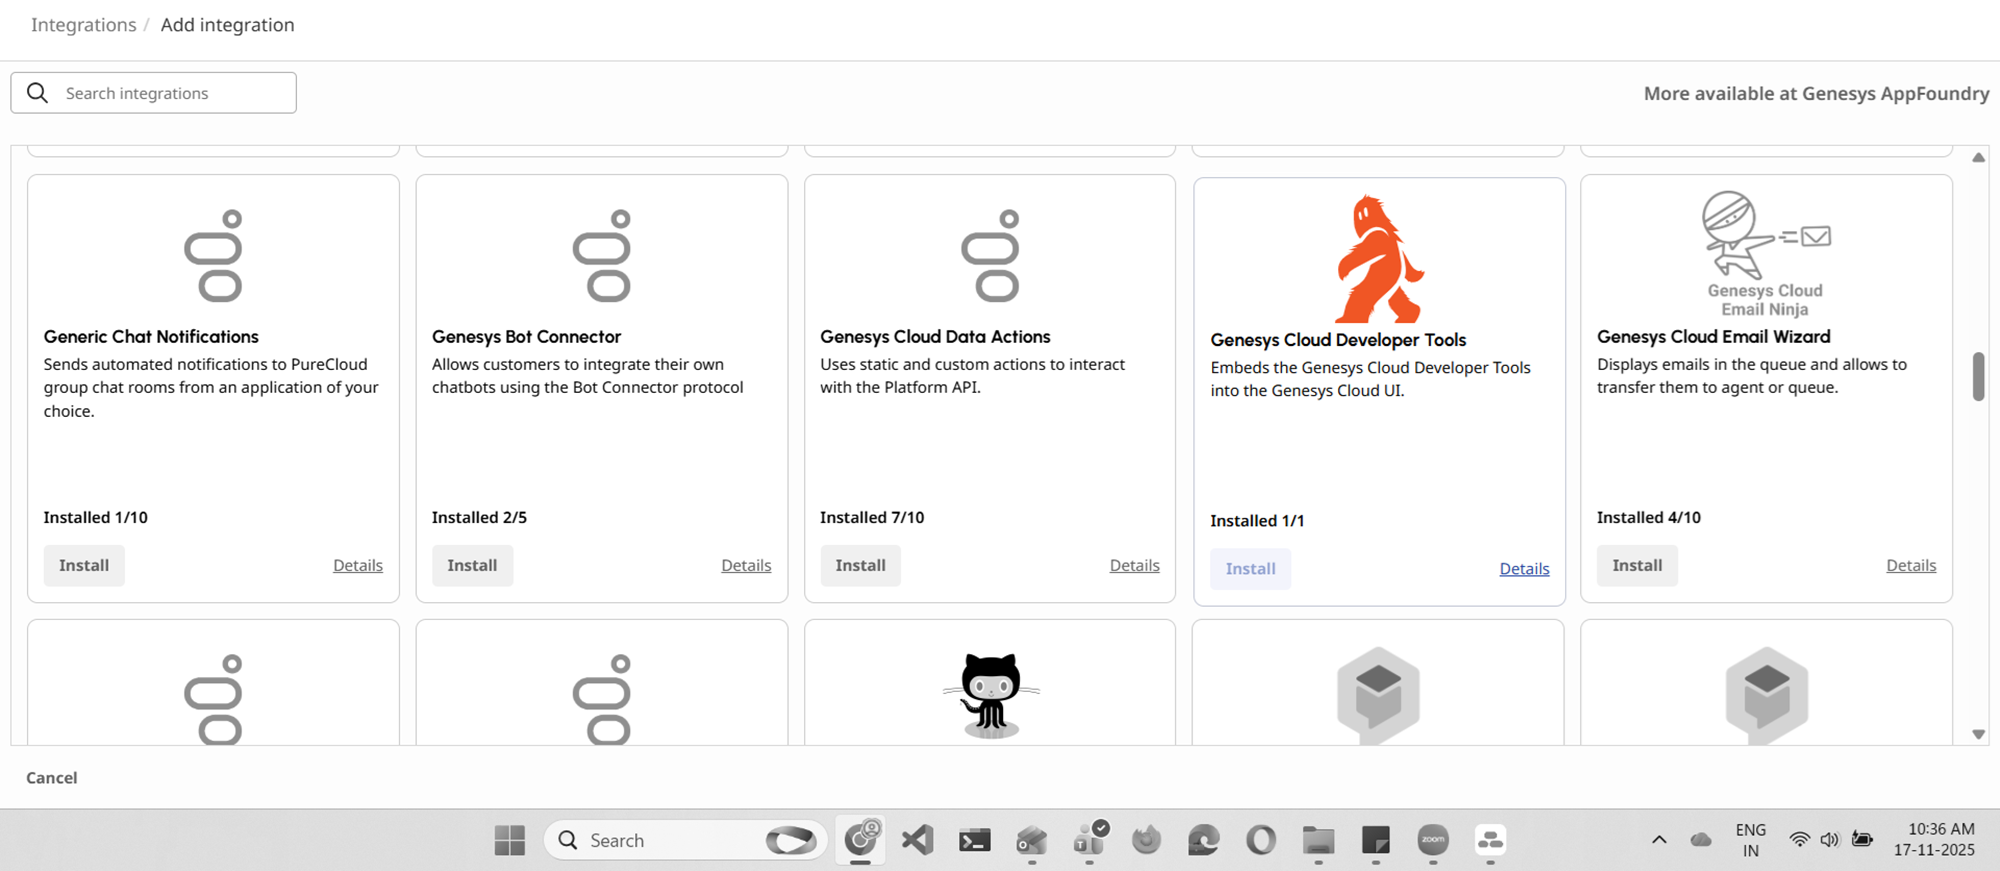The width and height of the screenshot is (2000, 871).
Task: Open the clock showing 10:36 AM
Action: click(x=1934, y=840)
